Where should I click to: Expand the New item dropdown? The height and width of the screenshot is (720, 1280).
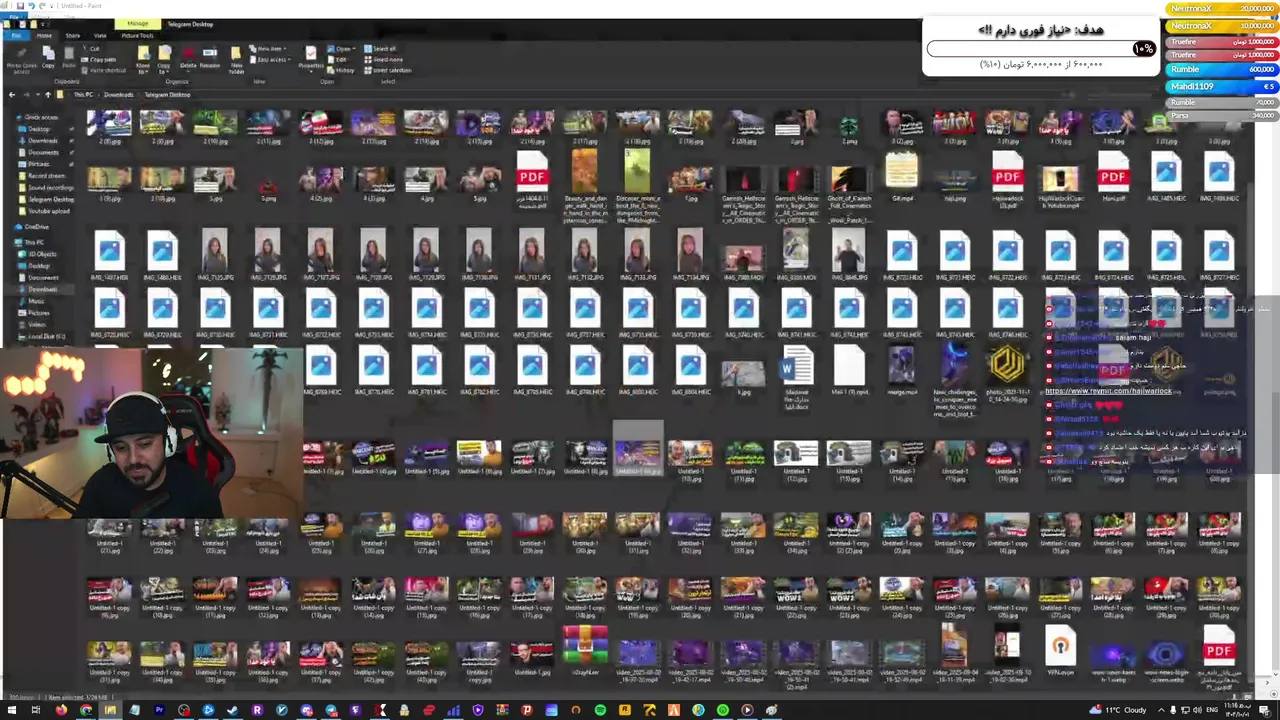(x=268, y=49)
